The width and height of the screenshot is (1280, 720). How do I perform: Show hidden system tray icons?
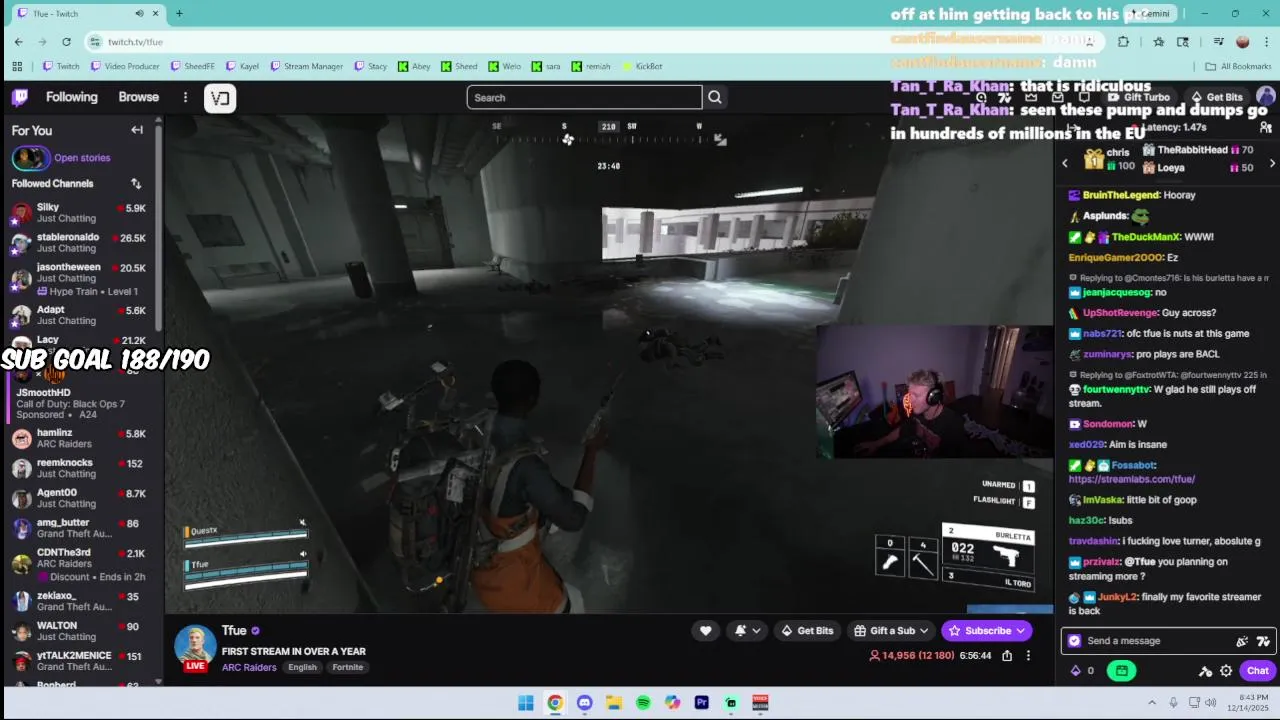coord(1152,703)
